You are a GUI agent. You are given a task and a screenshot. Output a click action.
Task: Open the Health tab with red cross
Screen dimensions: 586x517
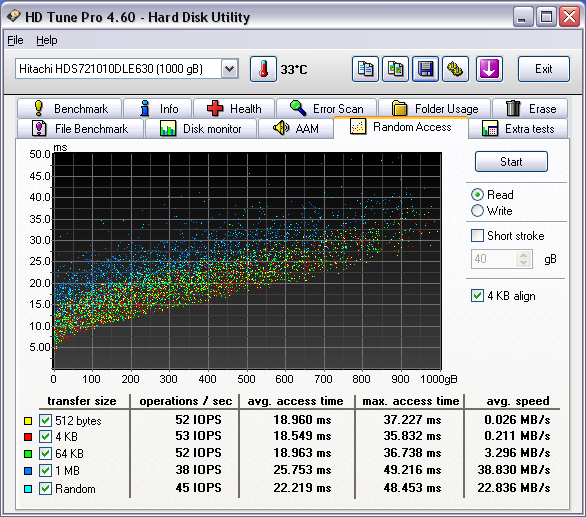[x=234, y=109]
